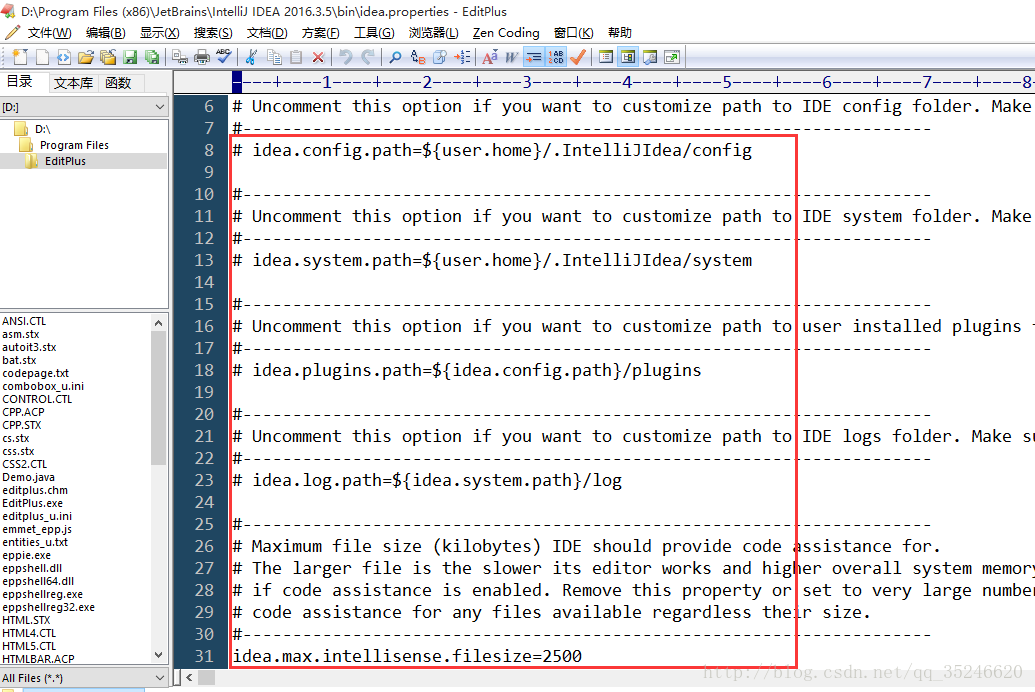1035x692 pixels.
Task: Select editplus.chm in file list
Action: [x=35, y=490]
